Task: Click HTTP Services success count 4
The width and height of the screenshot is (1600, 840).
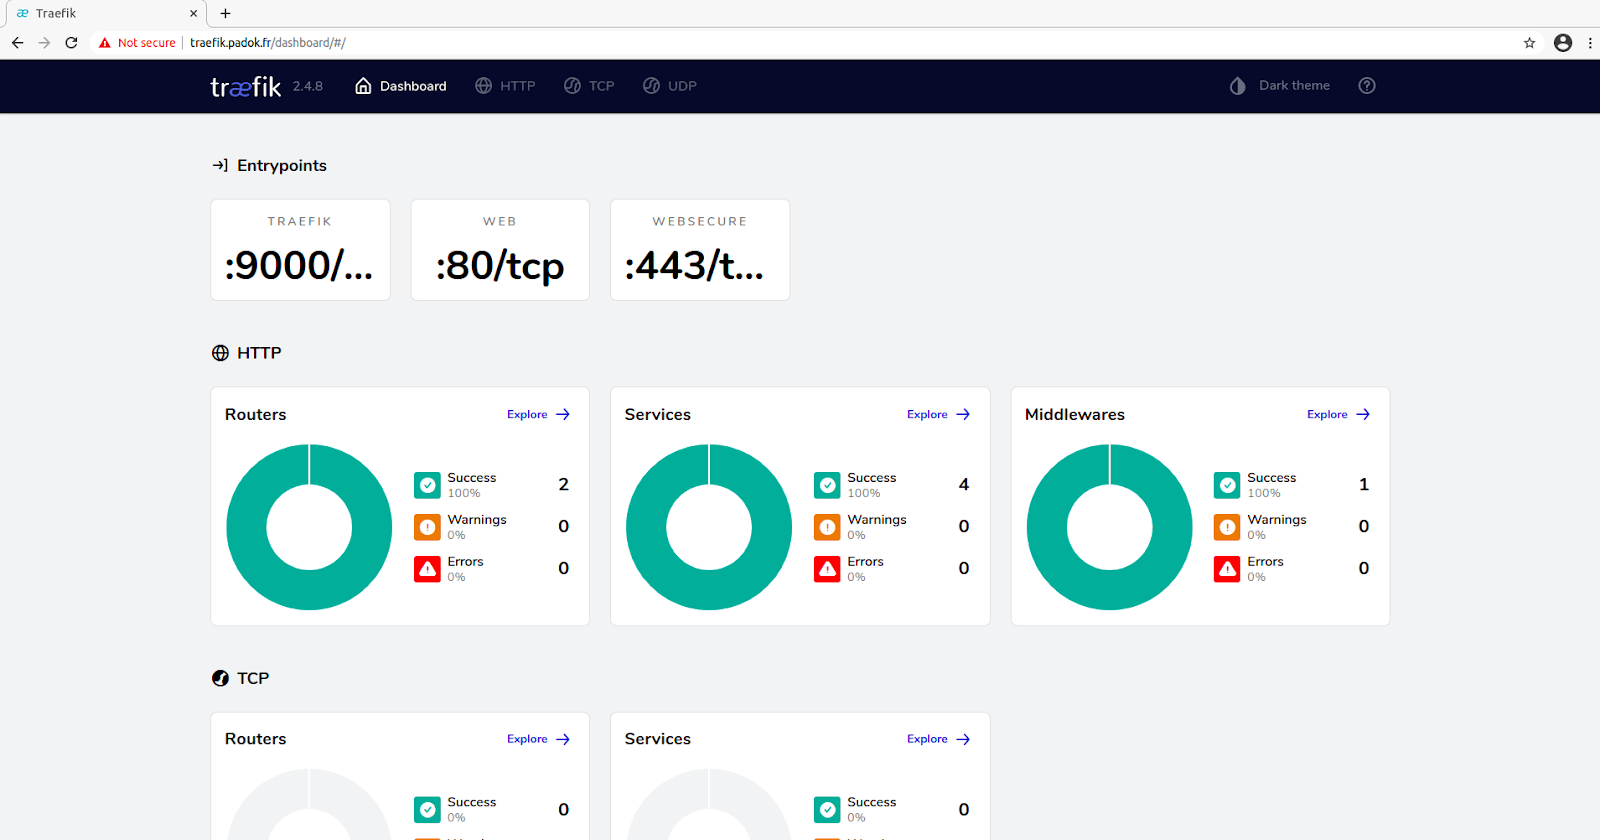Action: point(964,485)
